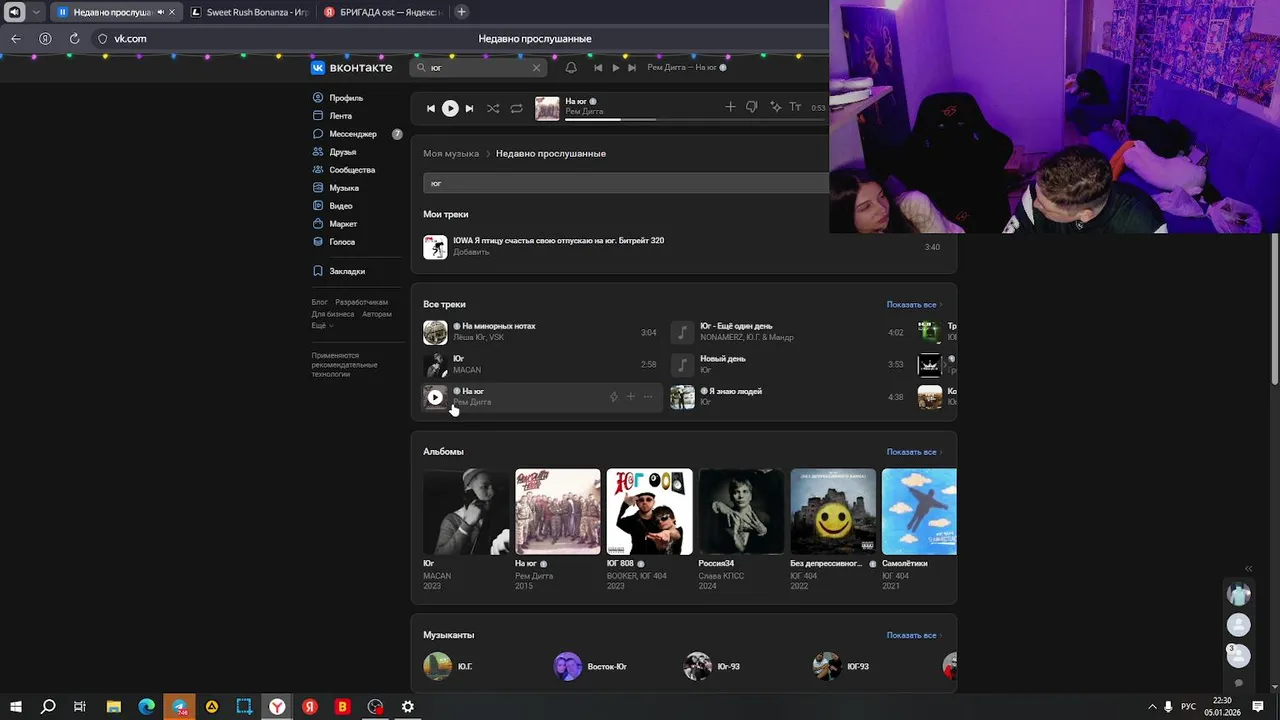Click Разработчикам footer link
The width and height of the screenshot is (1280, 720).
tap(361, 302)
